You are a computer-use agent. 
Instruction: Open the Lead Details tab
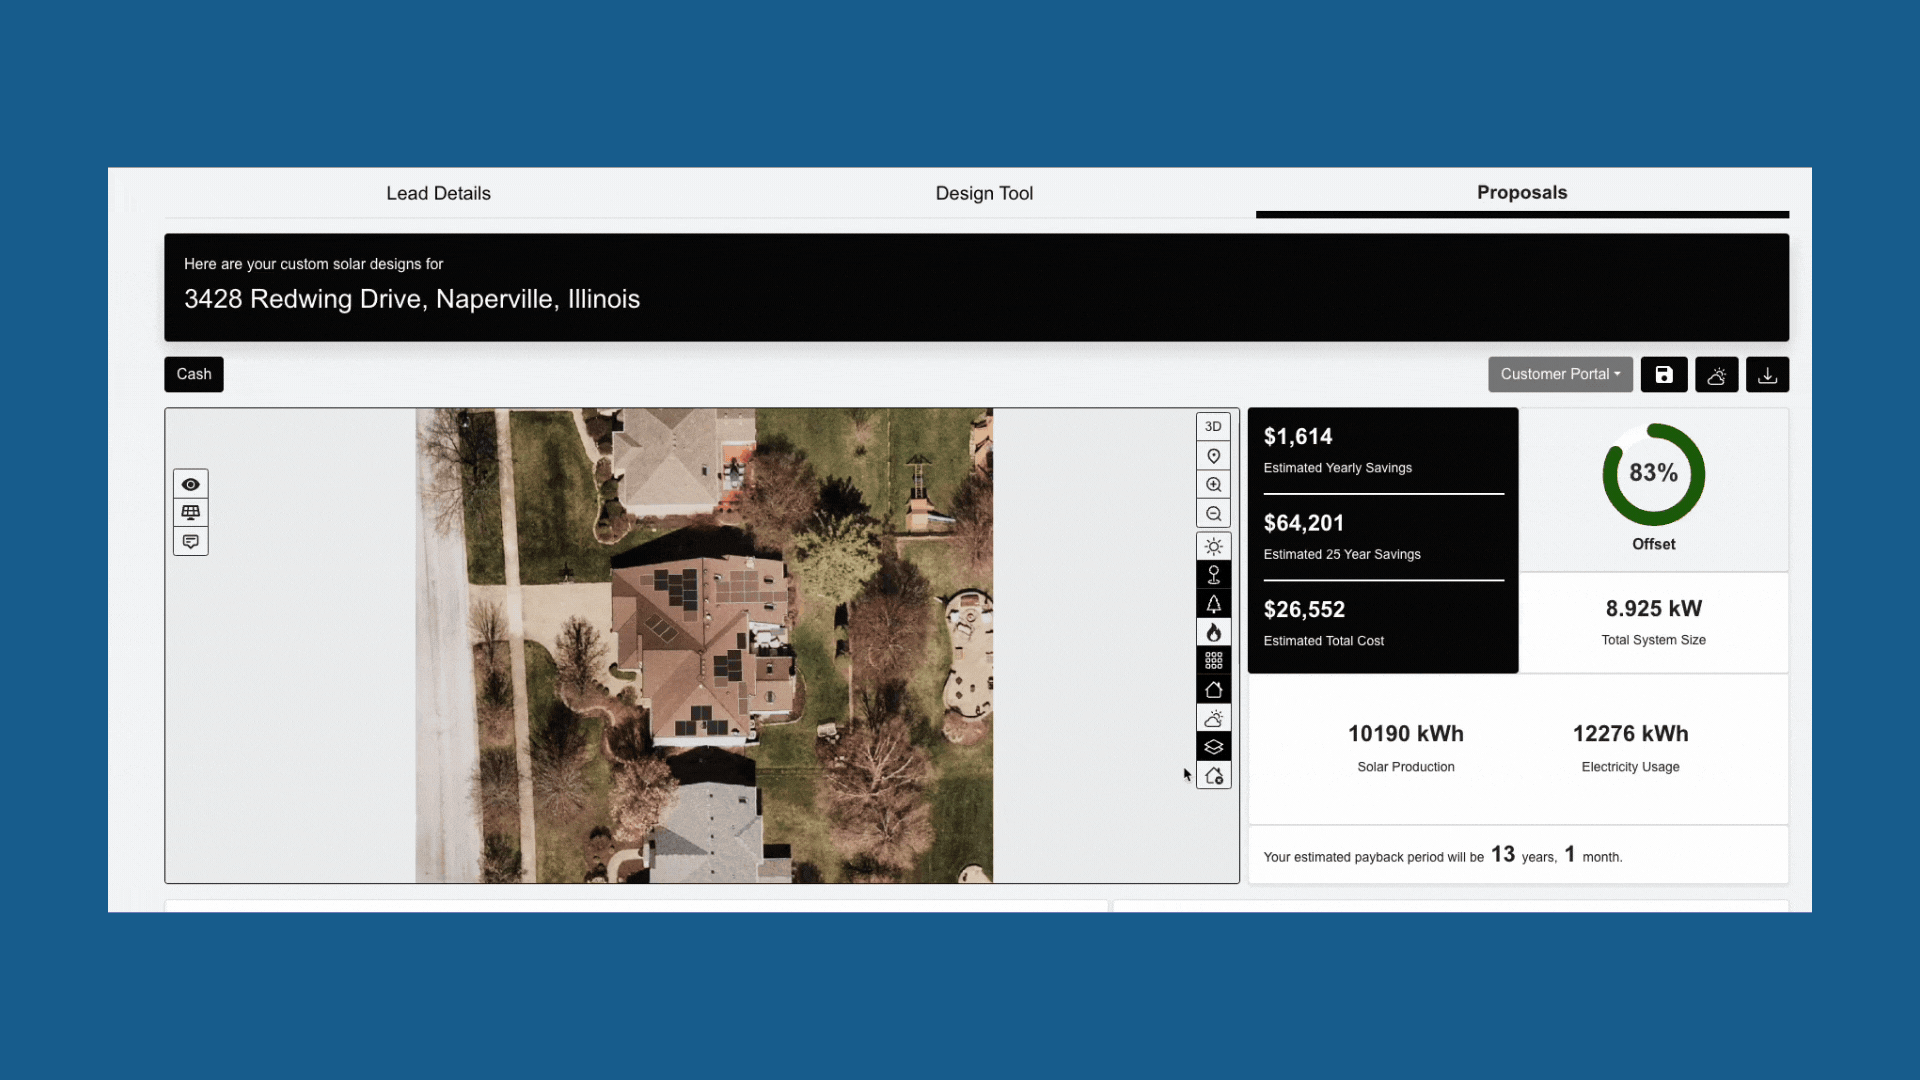[438, 193]
